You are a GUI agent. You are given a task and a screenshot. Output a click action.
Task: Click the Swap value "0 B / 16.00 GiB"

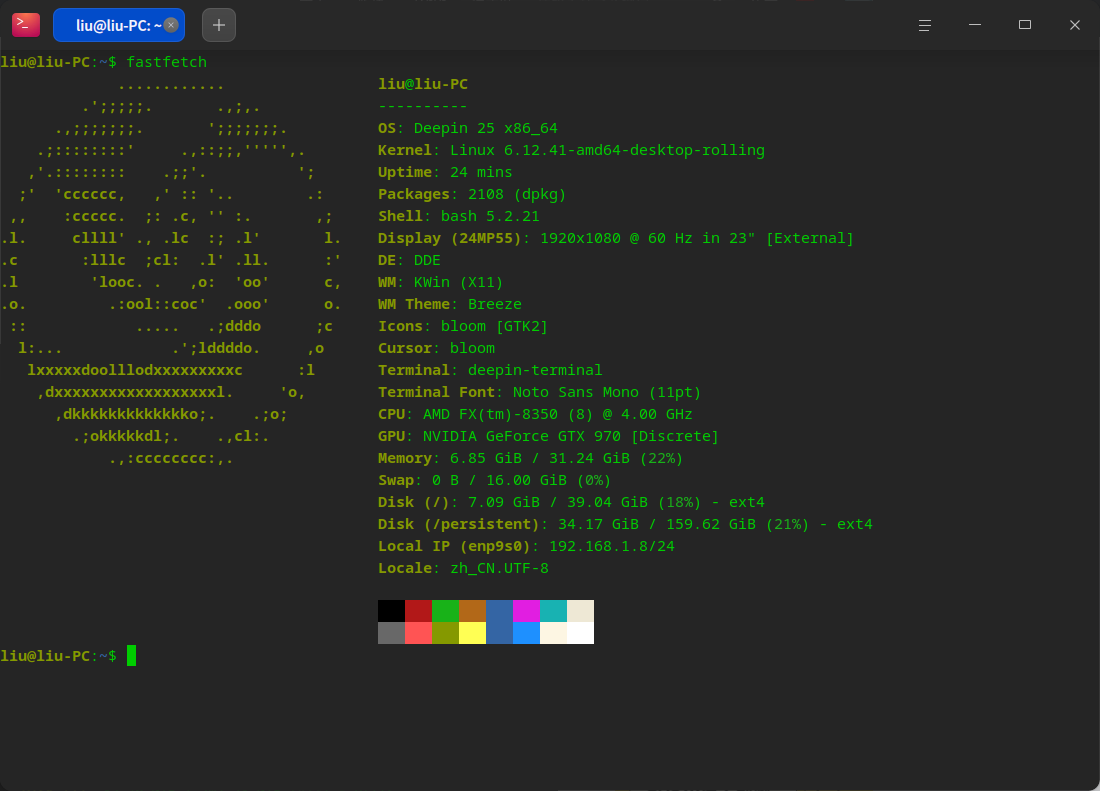click(x=499, y=480)
